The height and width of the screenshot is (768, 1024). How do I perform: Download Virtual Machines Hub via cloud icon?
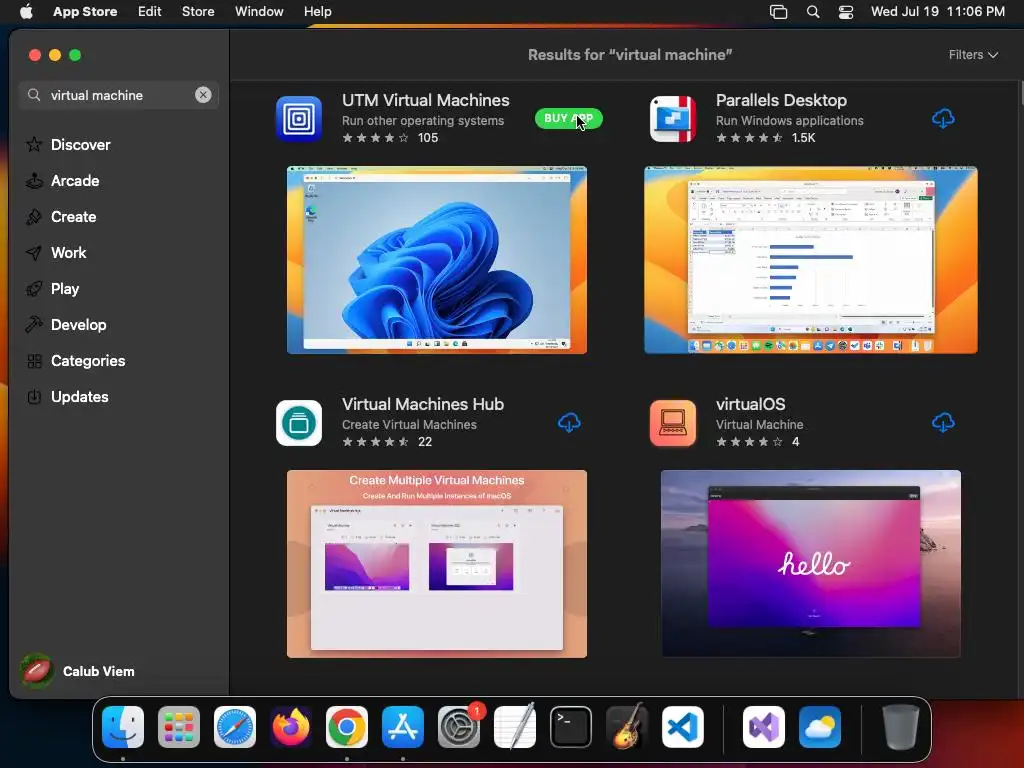[569, 423]
